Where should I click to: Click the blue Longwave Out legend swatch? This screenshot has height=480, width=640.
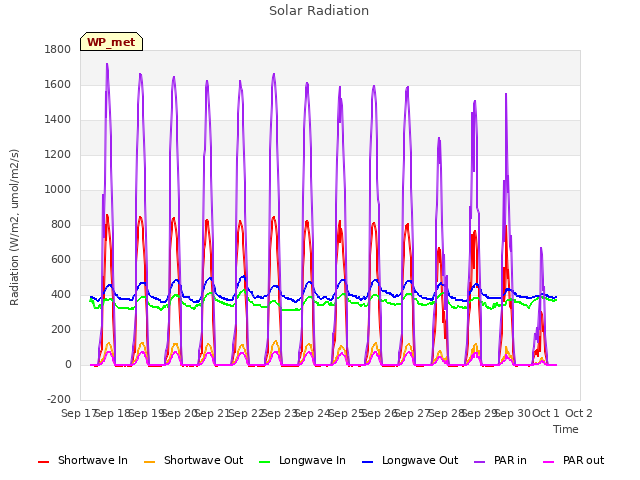[367, 462]
